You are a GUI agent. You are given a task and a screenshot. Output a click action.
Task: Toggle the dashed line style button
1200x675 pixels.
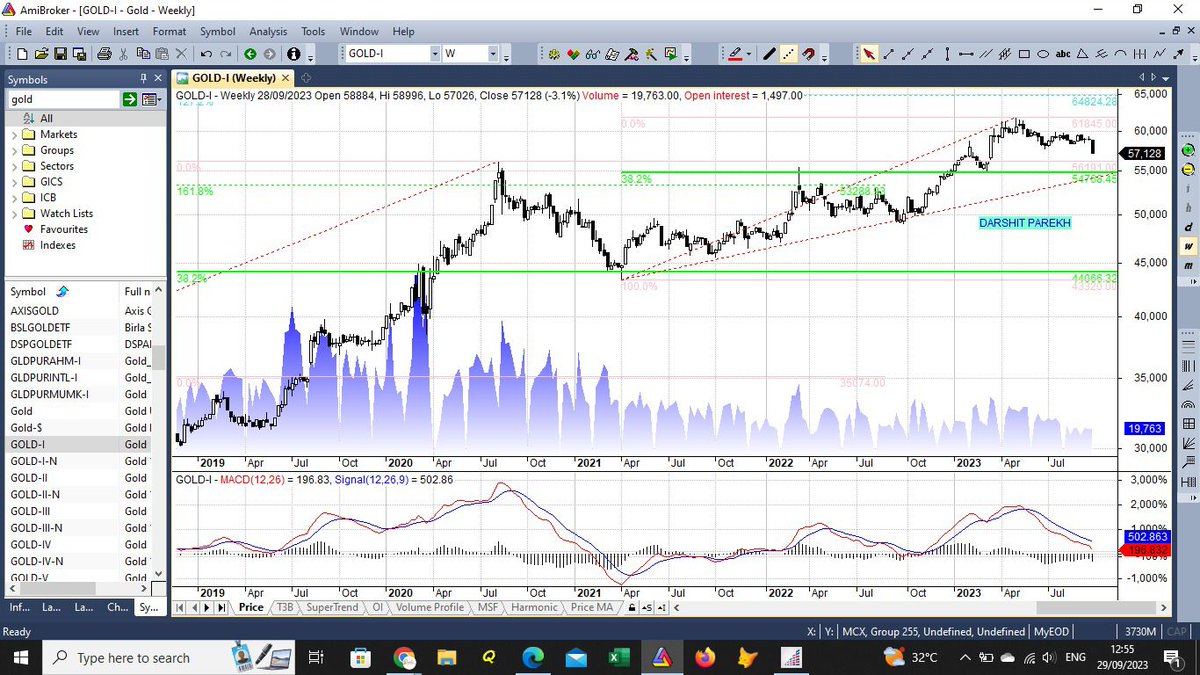click(x=789, y=54)
